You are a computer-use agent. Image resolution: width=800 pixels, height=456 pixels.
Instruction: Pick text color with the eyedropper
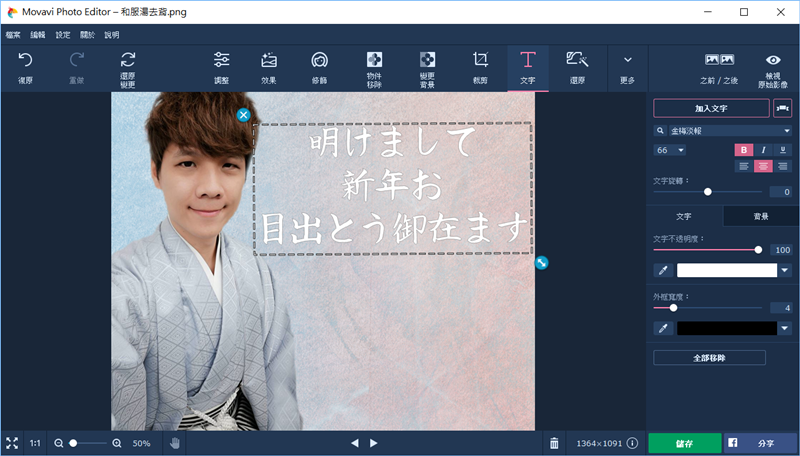(663, 270)
